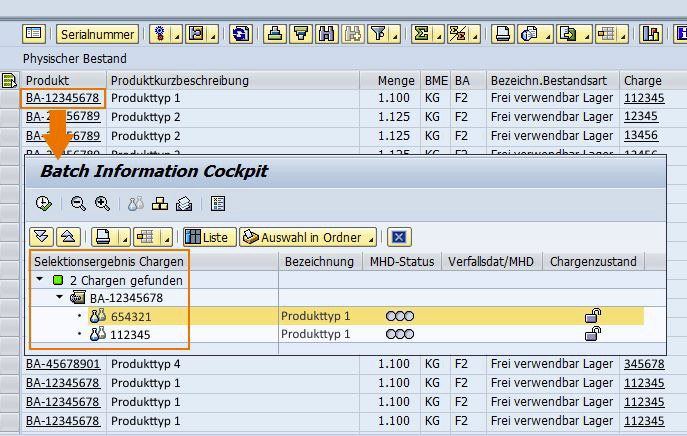Expand all nodes with double-down arrow button
This screenshot has height=436, width=687.
click(x=42, y=237)
